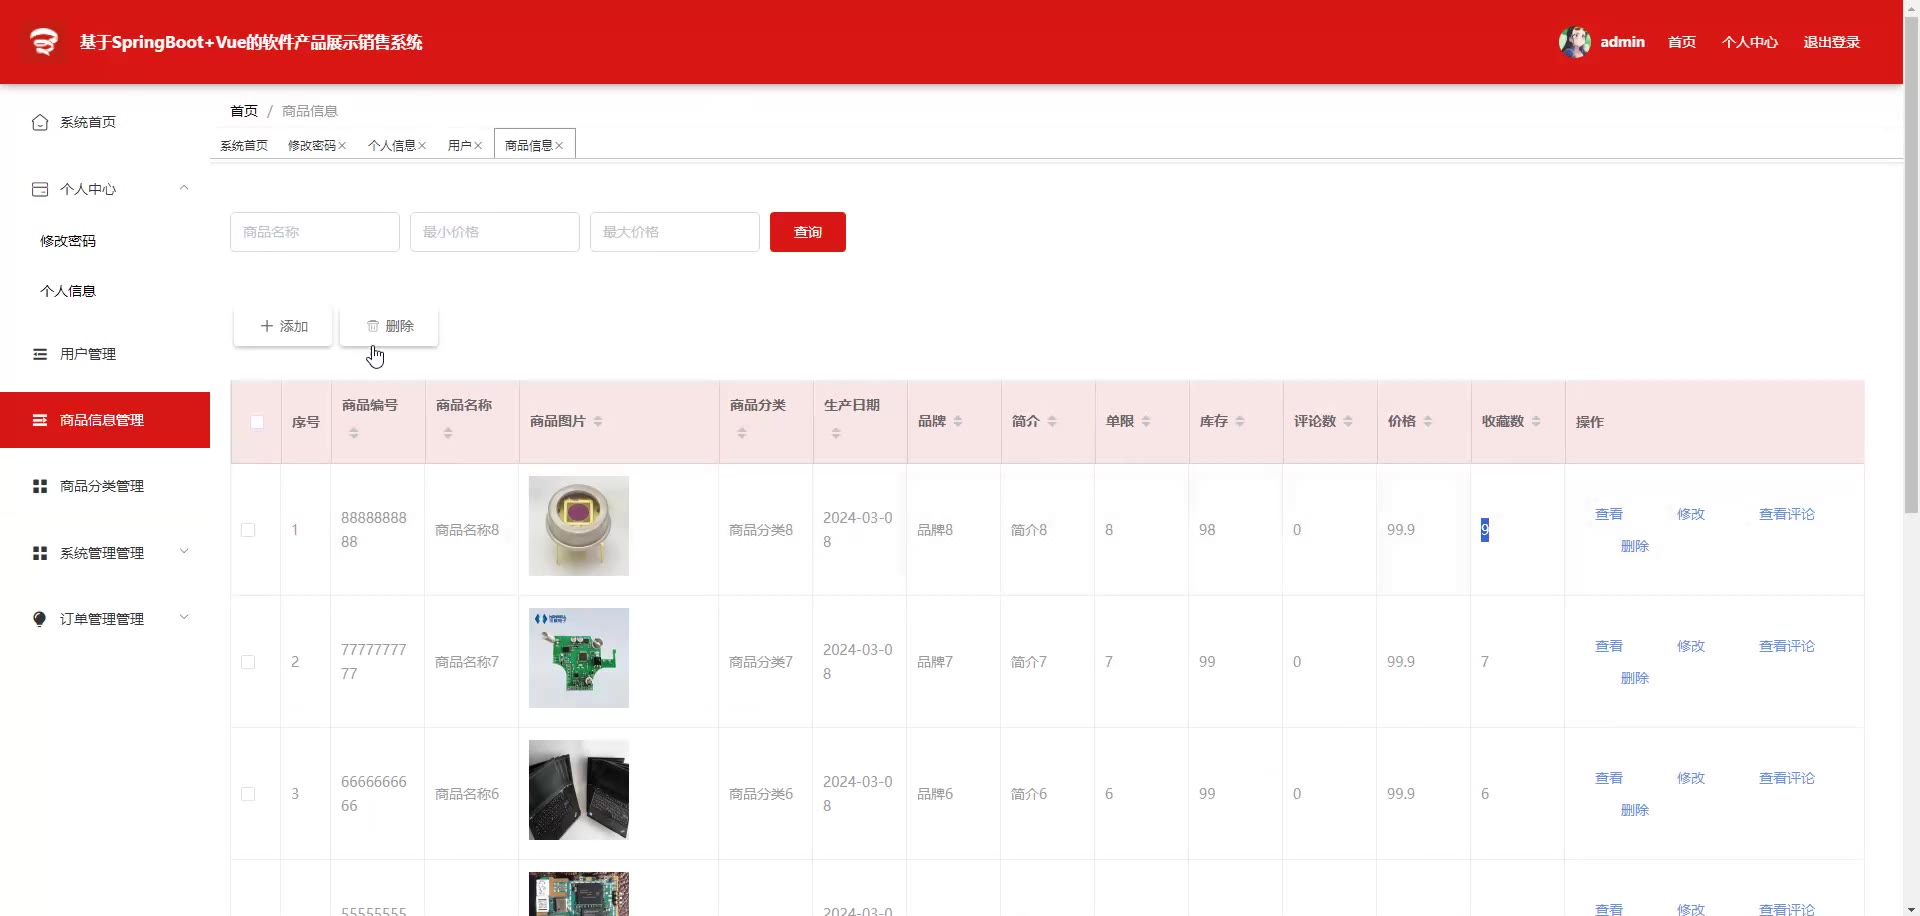Open 个人中心 in the header
This screenshot has height=916, width=1920.
[x=1750, y=42]
